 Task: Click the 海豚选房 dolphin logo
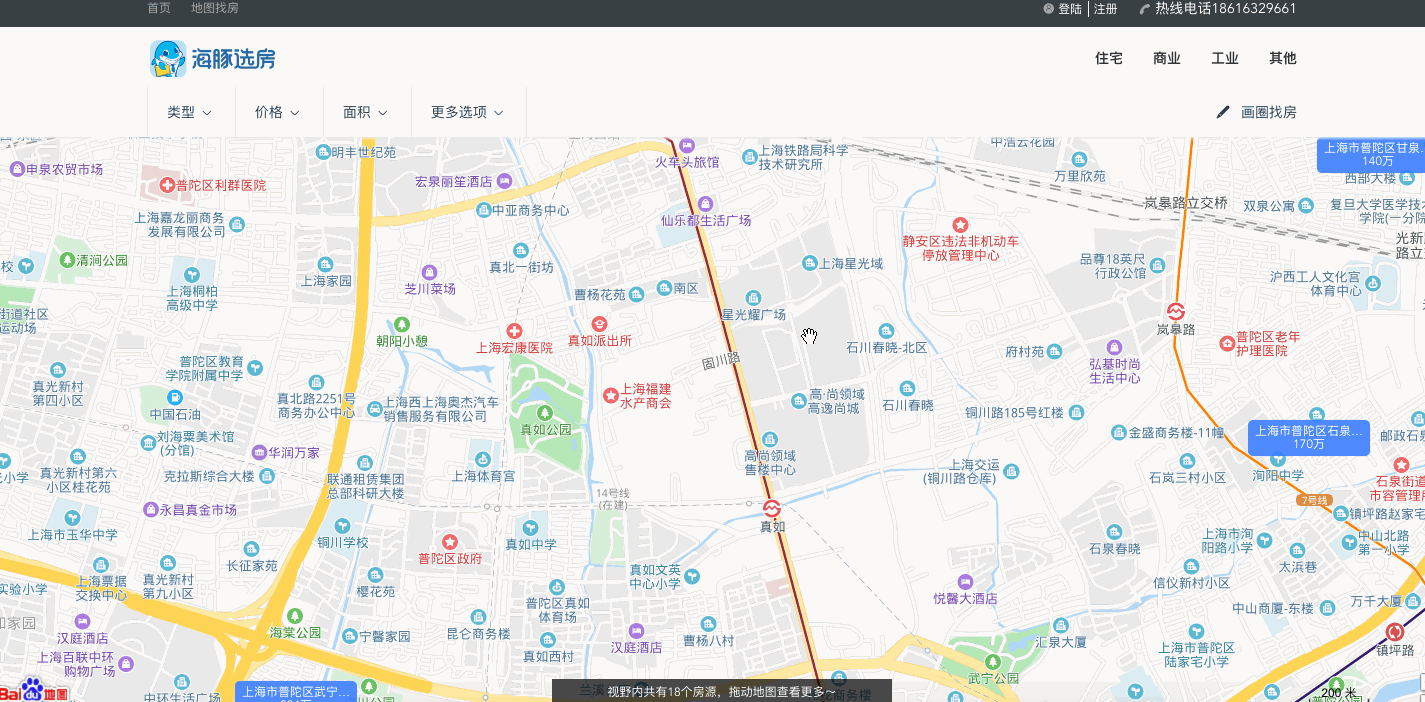[x=213, y=59]
